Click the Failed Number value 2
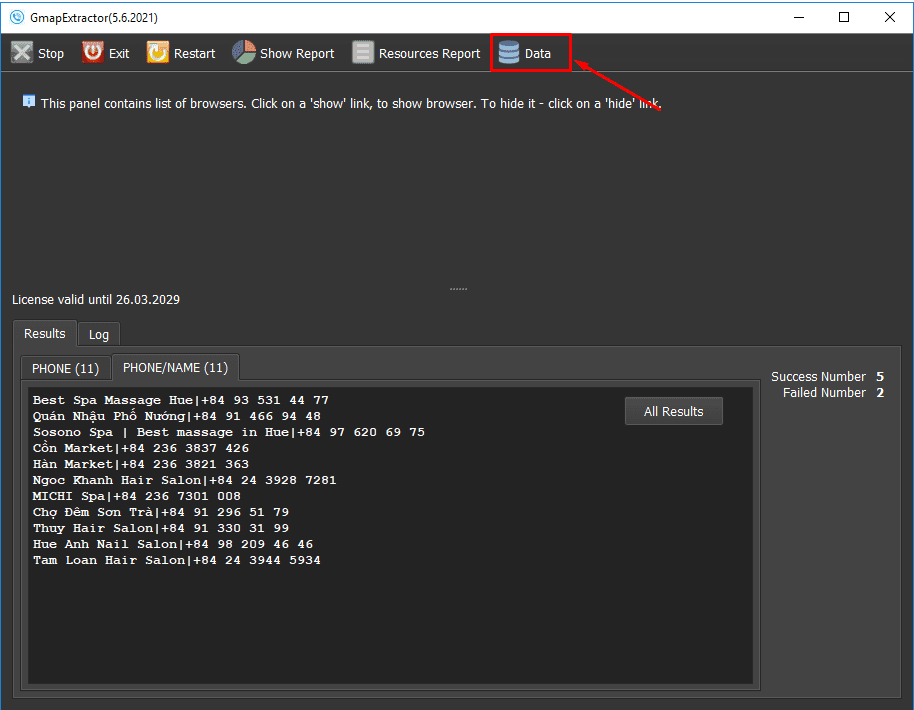The image size is (914, 710). (x=880, y=393)
